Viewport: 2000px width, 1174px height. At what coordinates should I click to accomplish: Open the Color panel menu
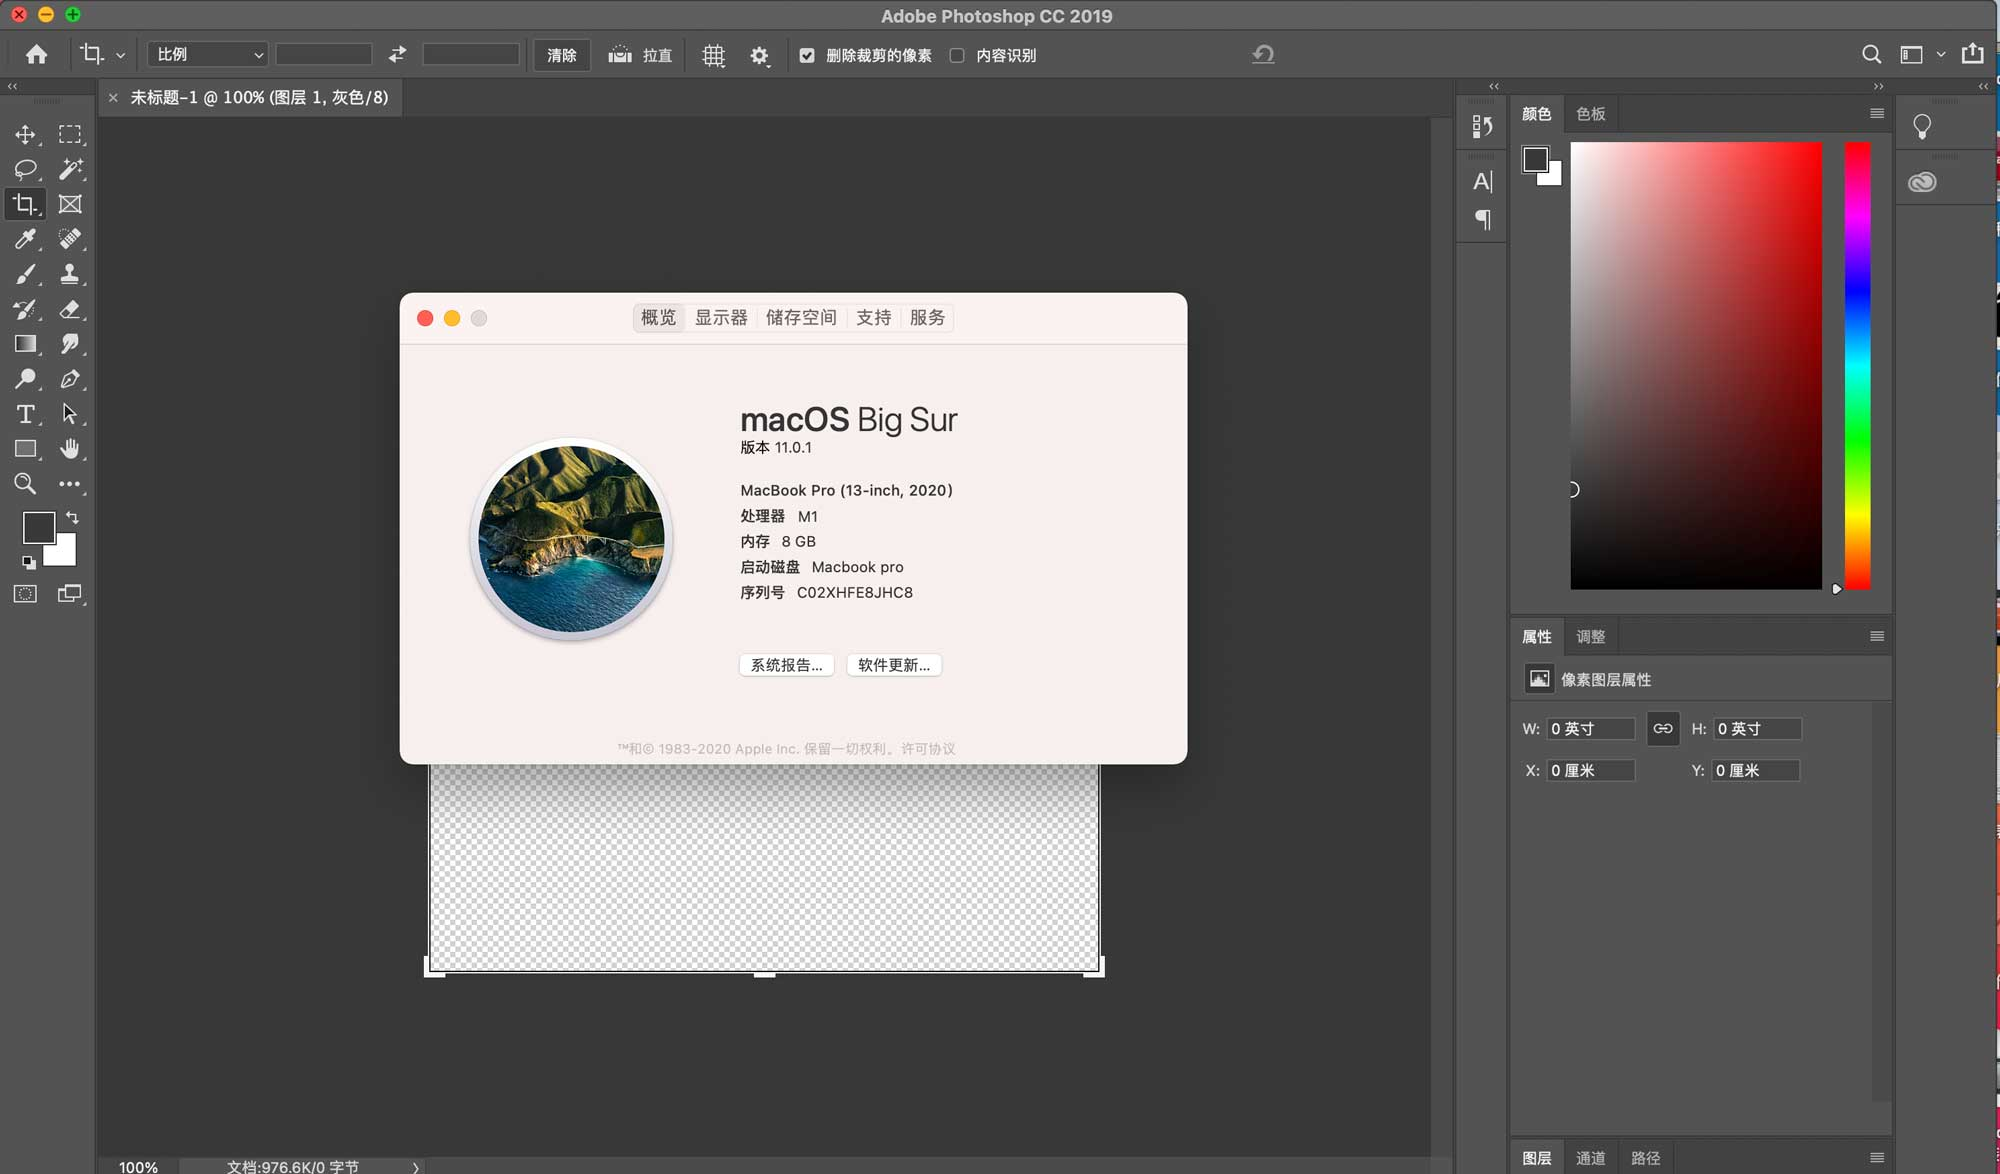(x=1876, y=114)
